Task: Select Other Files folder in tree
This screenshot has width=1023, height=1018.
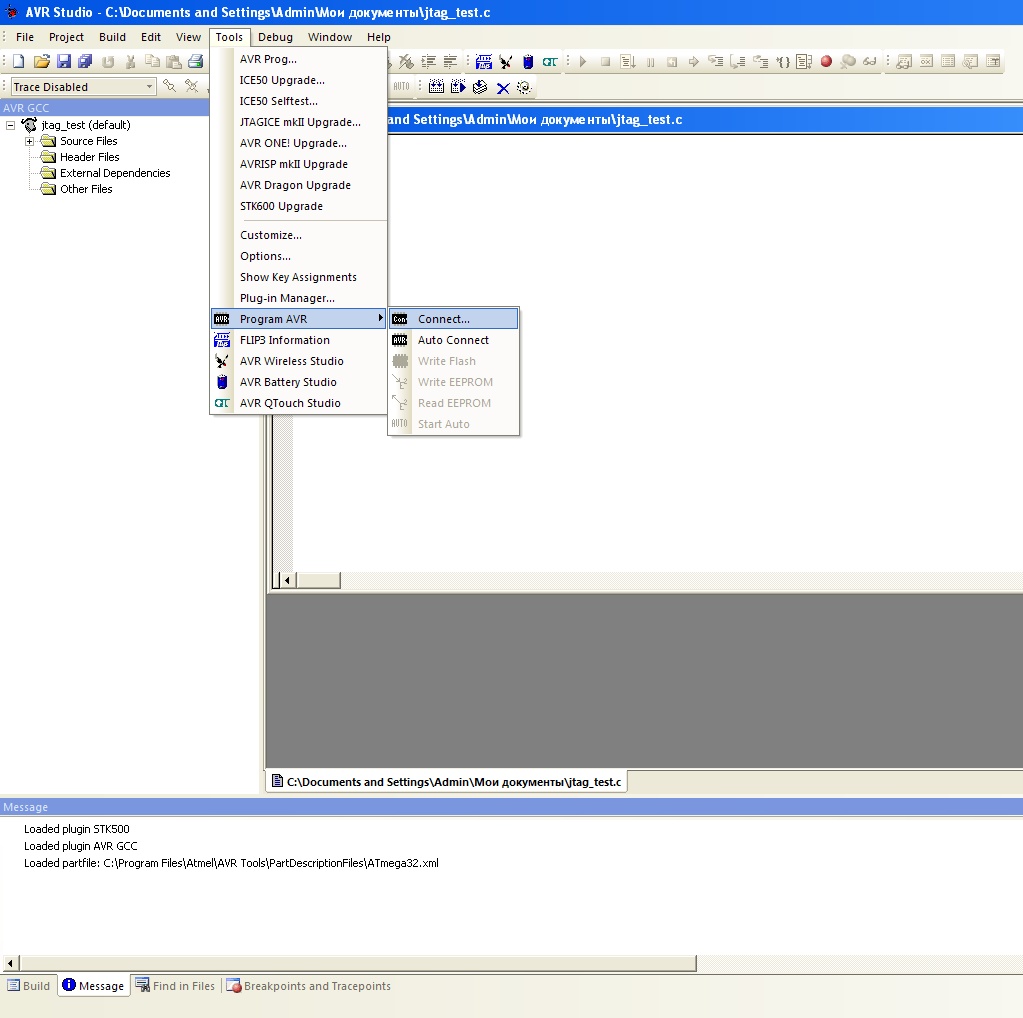Action: (86, 189)
